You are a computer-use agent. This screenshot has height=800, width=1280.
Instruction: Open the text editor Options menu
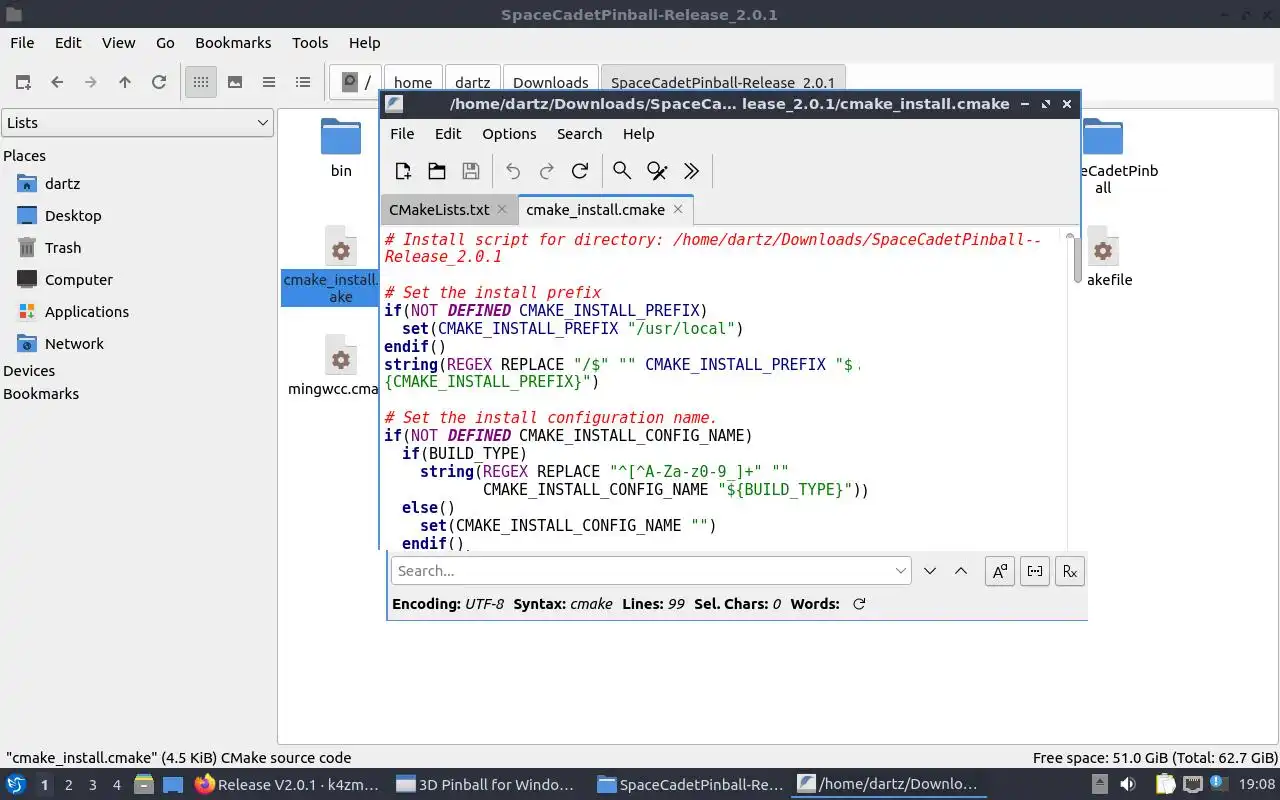tap(509, 134)
